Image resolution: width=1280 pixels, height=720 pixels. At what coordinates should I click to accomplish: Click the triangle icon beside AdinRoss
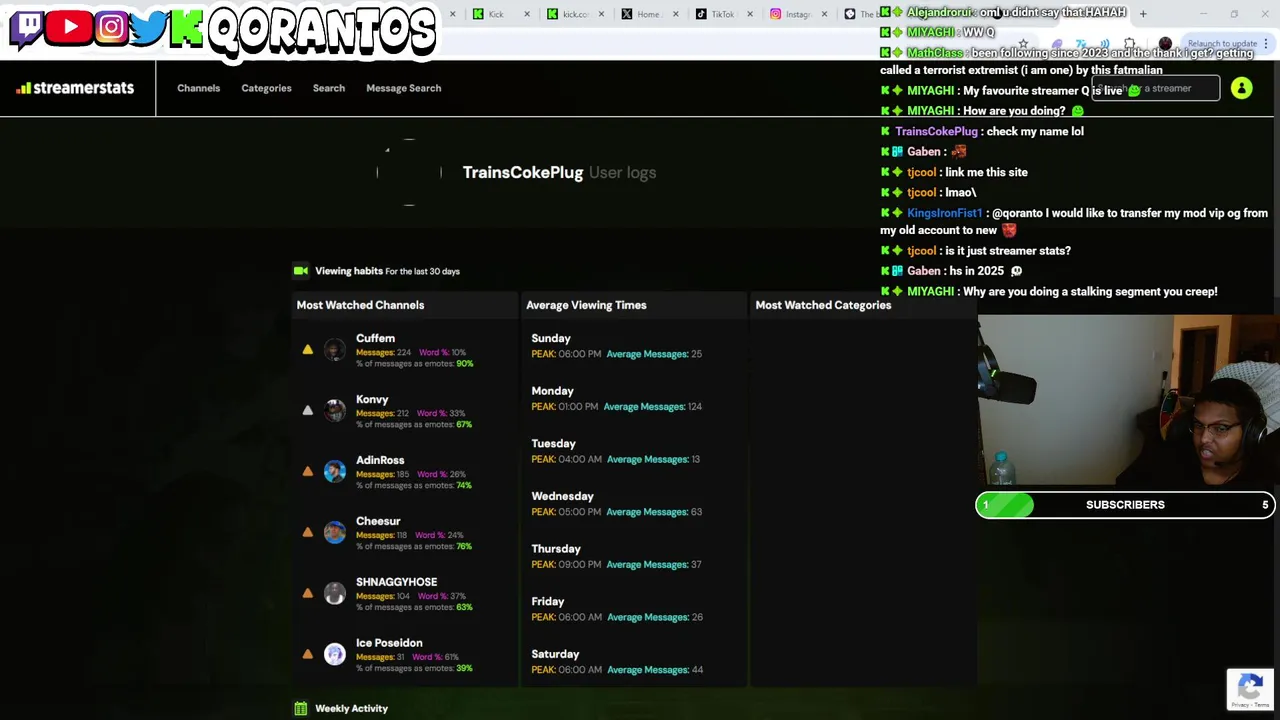308,471
